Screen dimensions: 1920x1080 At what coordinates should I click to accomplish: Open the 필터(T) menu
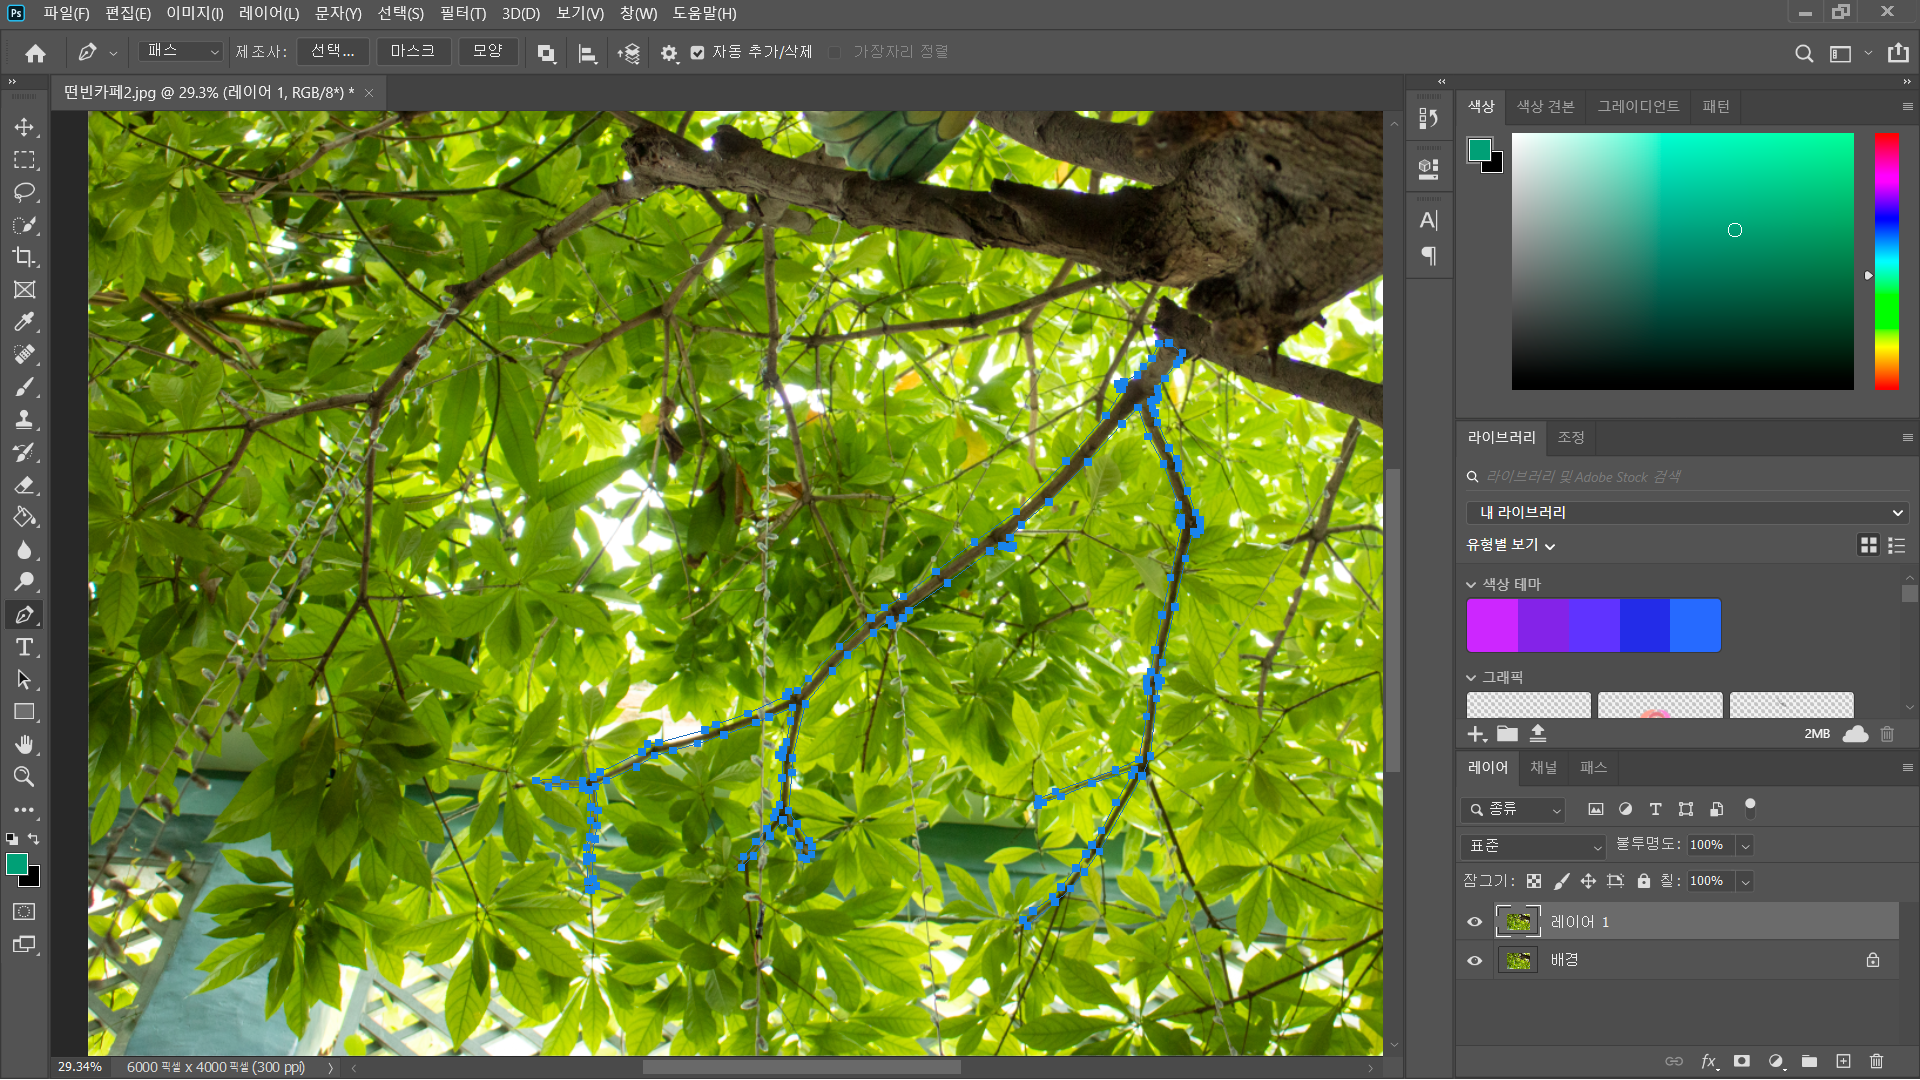pyautogui.click(x=462, y=13)
